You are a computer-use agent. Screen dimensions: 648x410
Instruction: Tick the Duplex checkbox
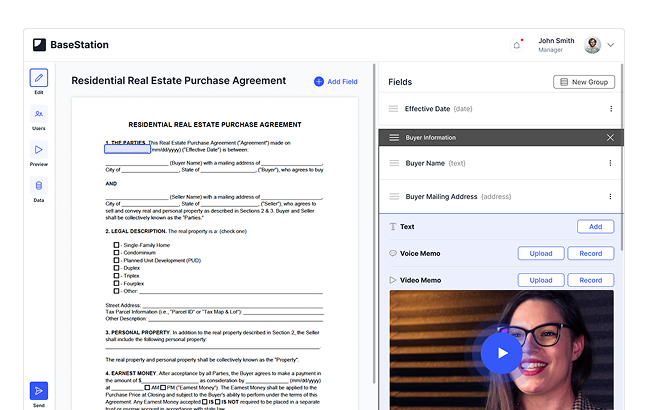pyautogui.click(x=116, y=268)
